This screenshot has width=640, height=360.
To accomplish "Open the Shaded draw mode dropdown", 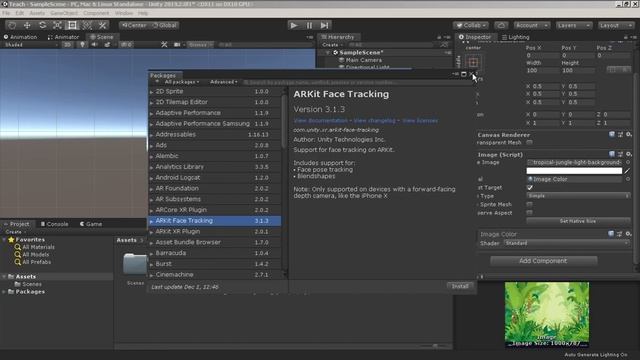I will [x=31, y=44].
